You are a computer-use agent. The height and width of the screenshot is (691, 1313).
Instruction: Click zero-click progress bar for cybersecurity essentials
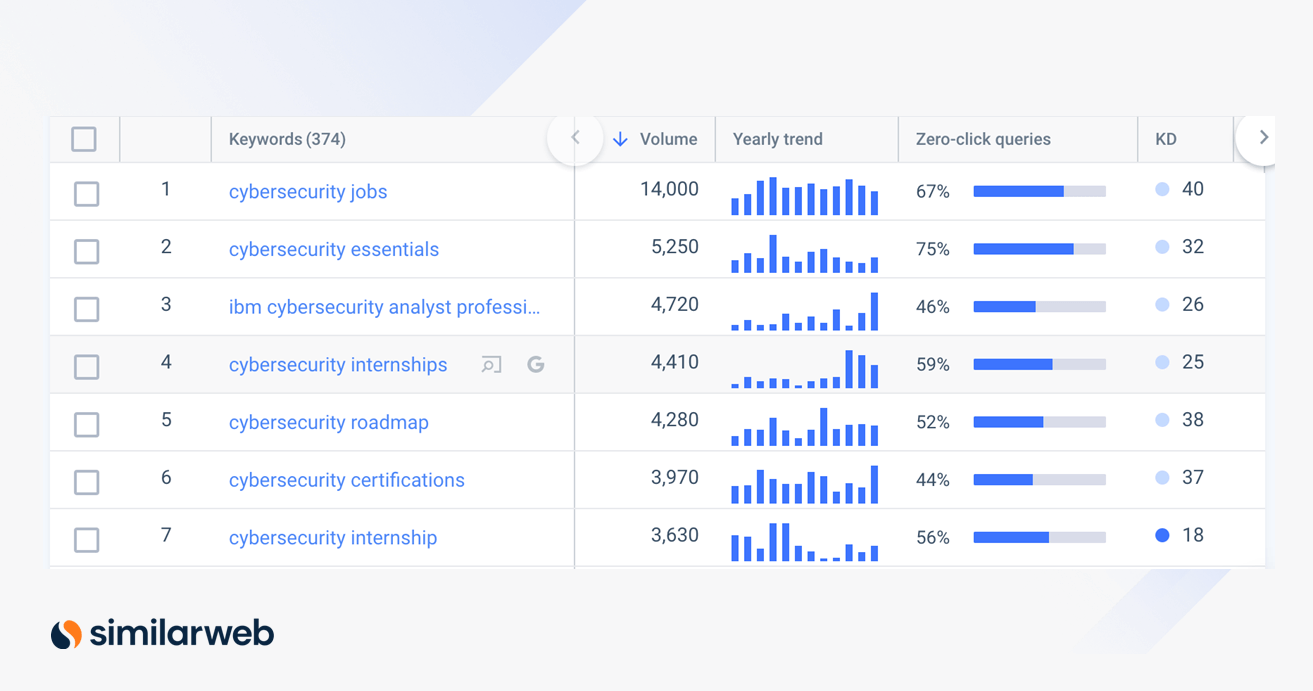[1039, 249]
